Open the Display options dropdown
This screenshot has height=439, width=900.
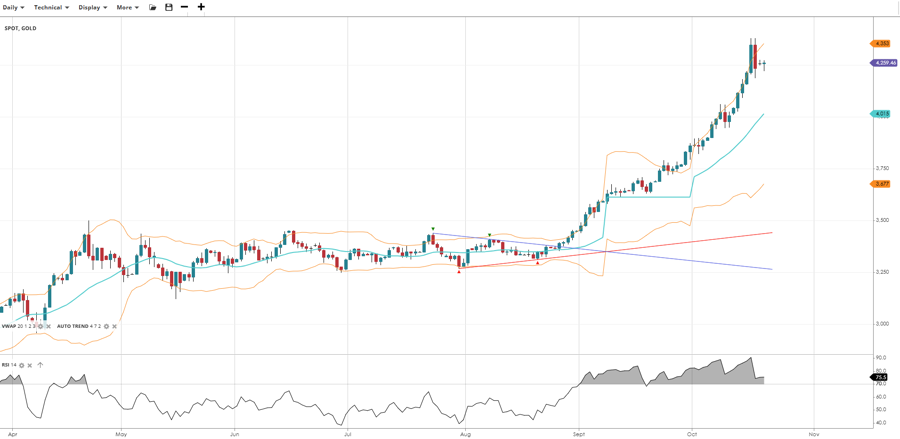92,7
